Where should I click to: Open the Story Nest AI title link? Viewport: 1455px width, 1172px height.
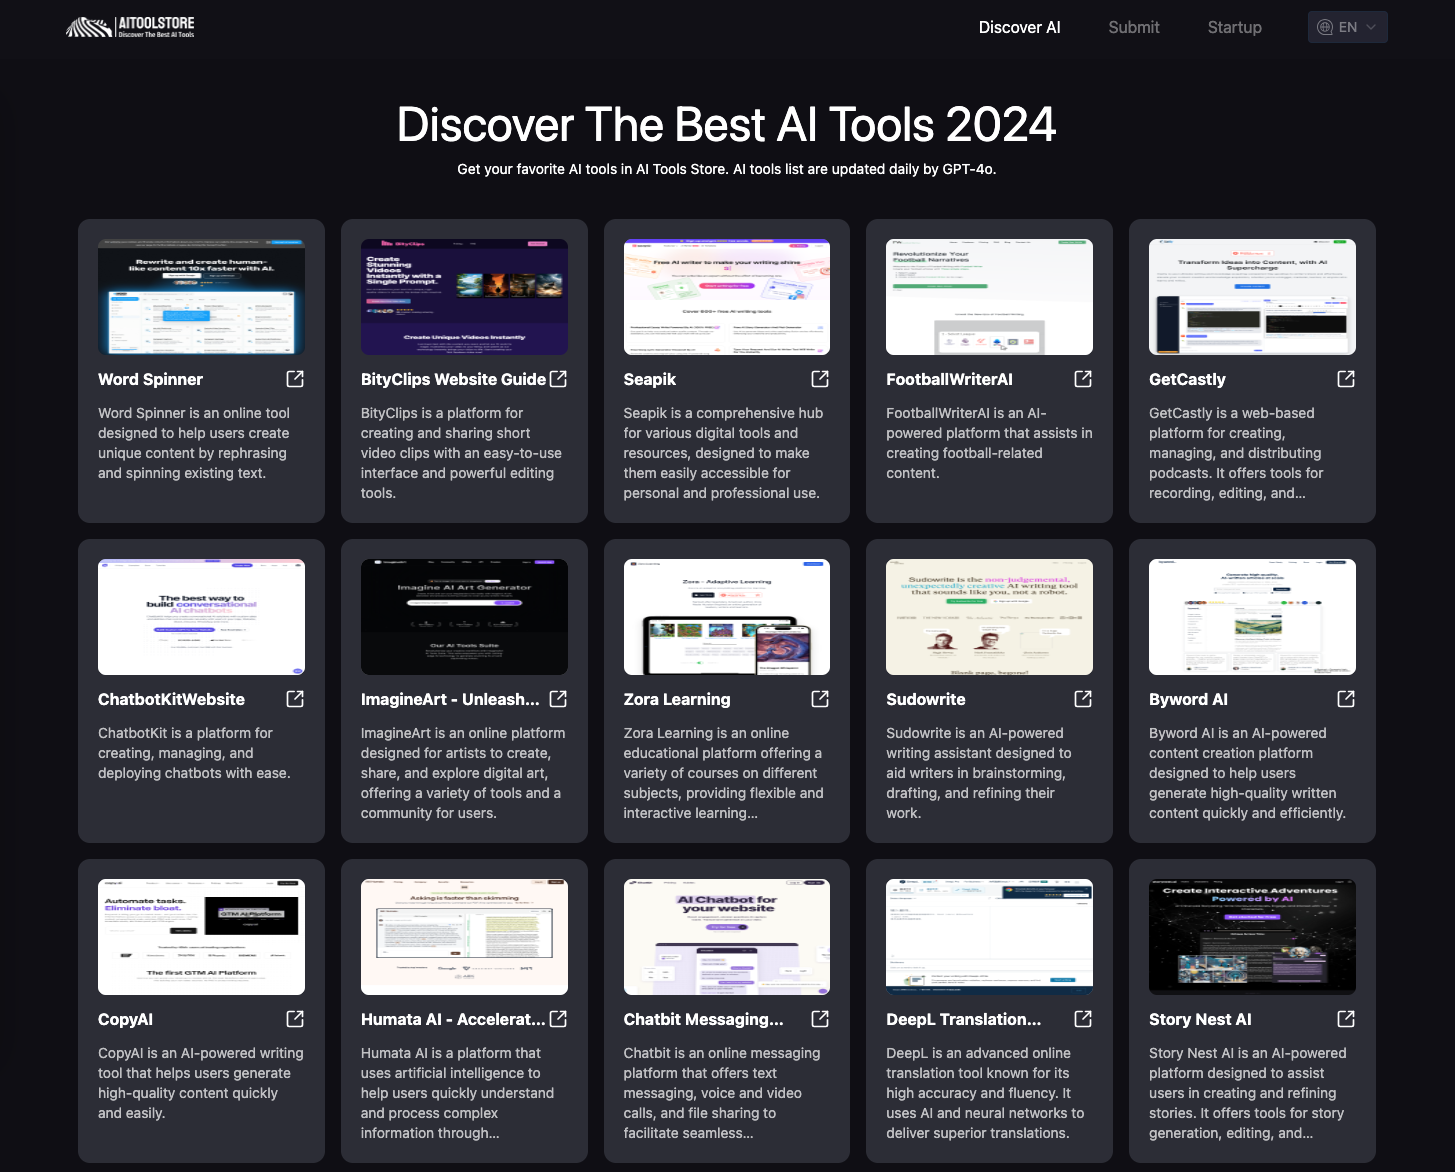(1200, 1019)
